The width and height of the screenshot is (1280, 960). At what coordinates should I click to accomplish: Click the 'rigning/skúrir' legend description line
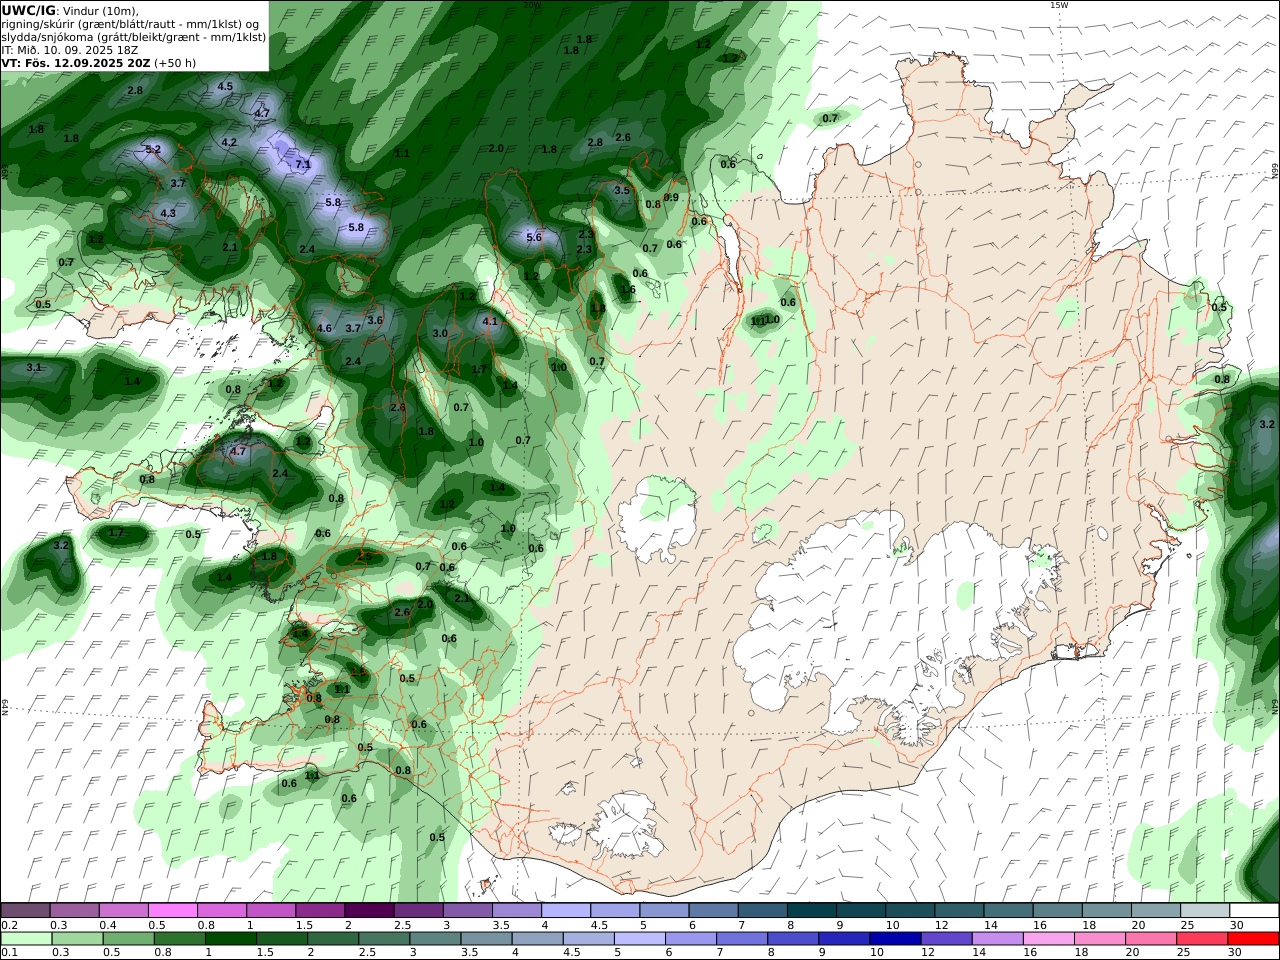131,23
